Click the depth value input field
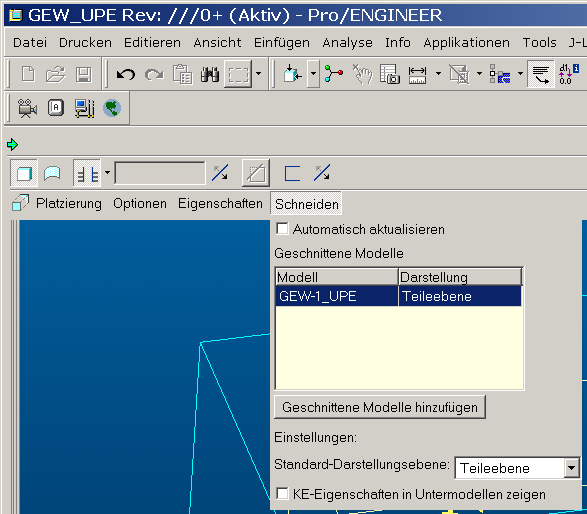 [160, 173]
